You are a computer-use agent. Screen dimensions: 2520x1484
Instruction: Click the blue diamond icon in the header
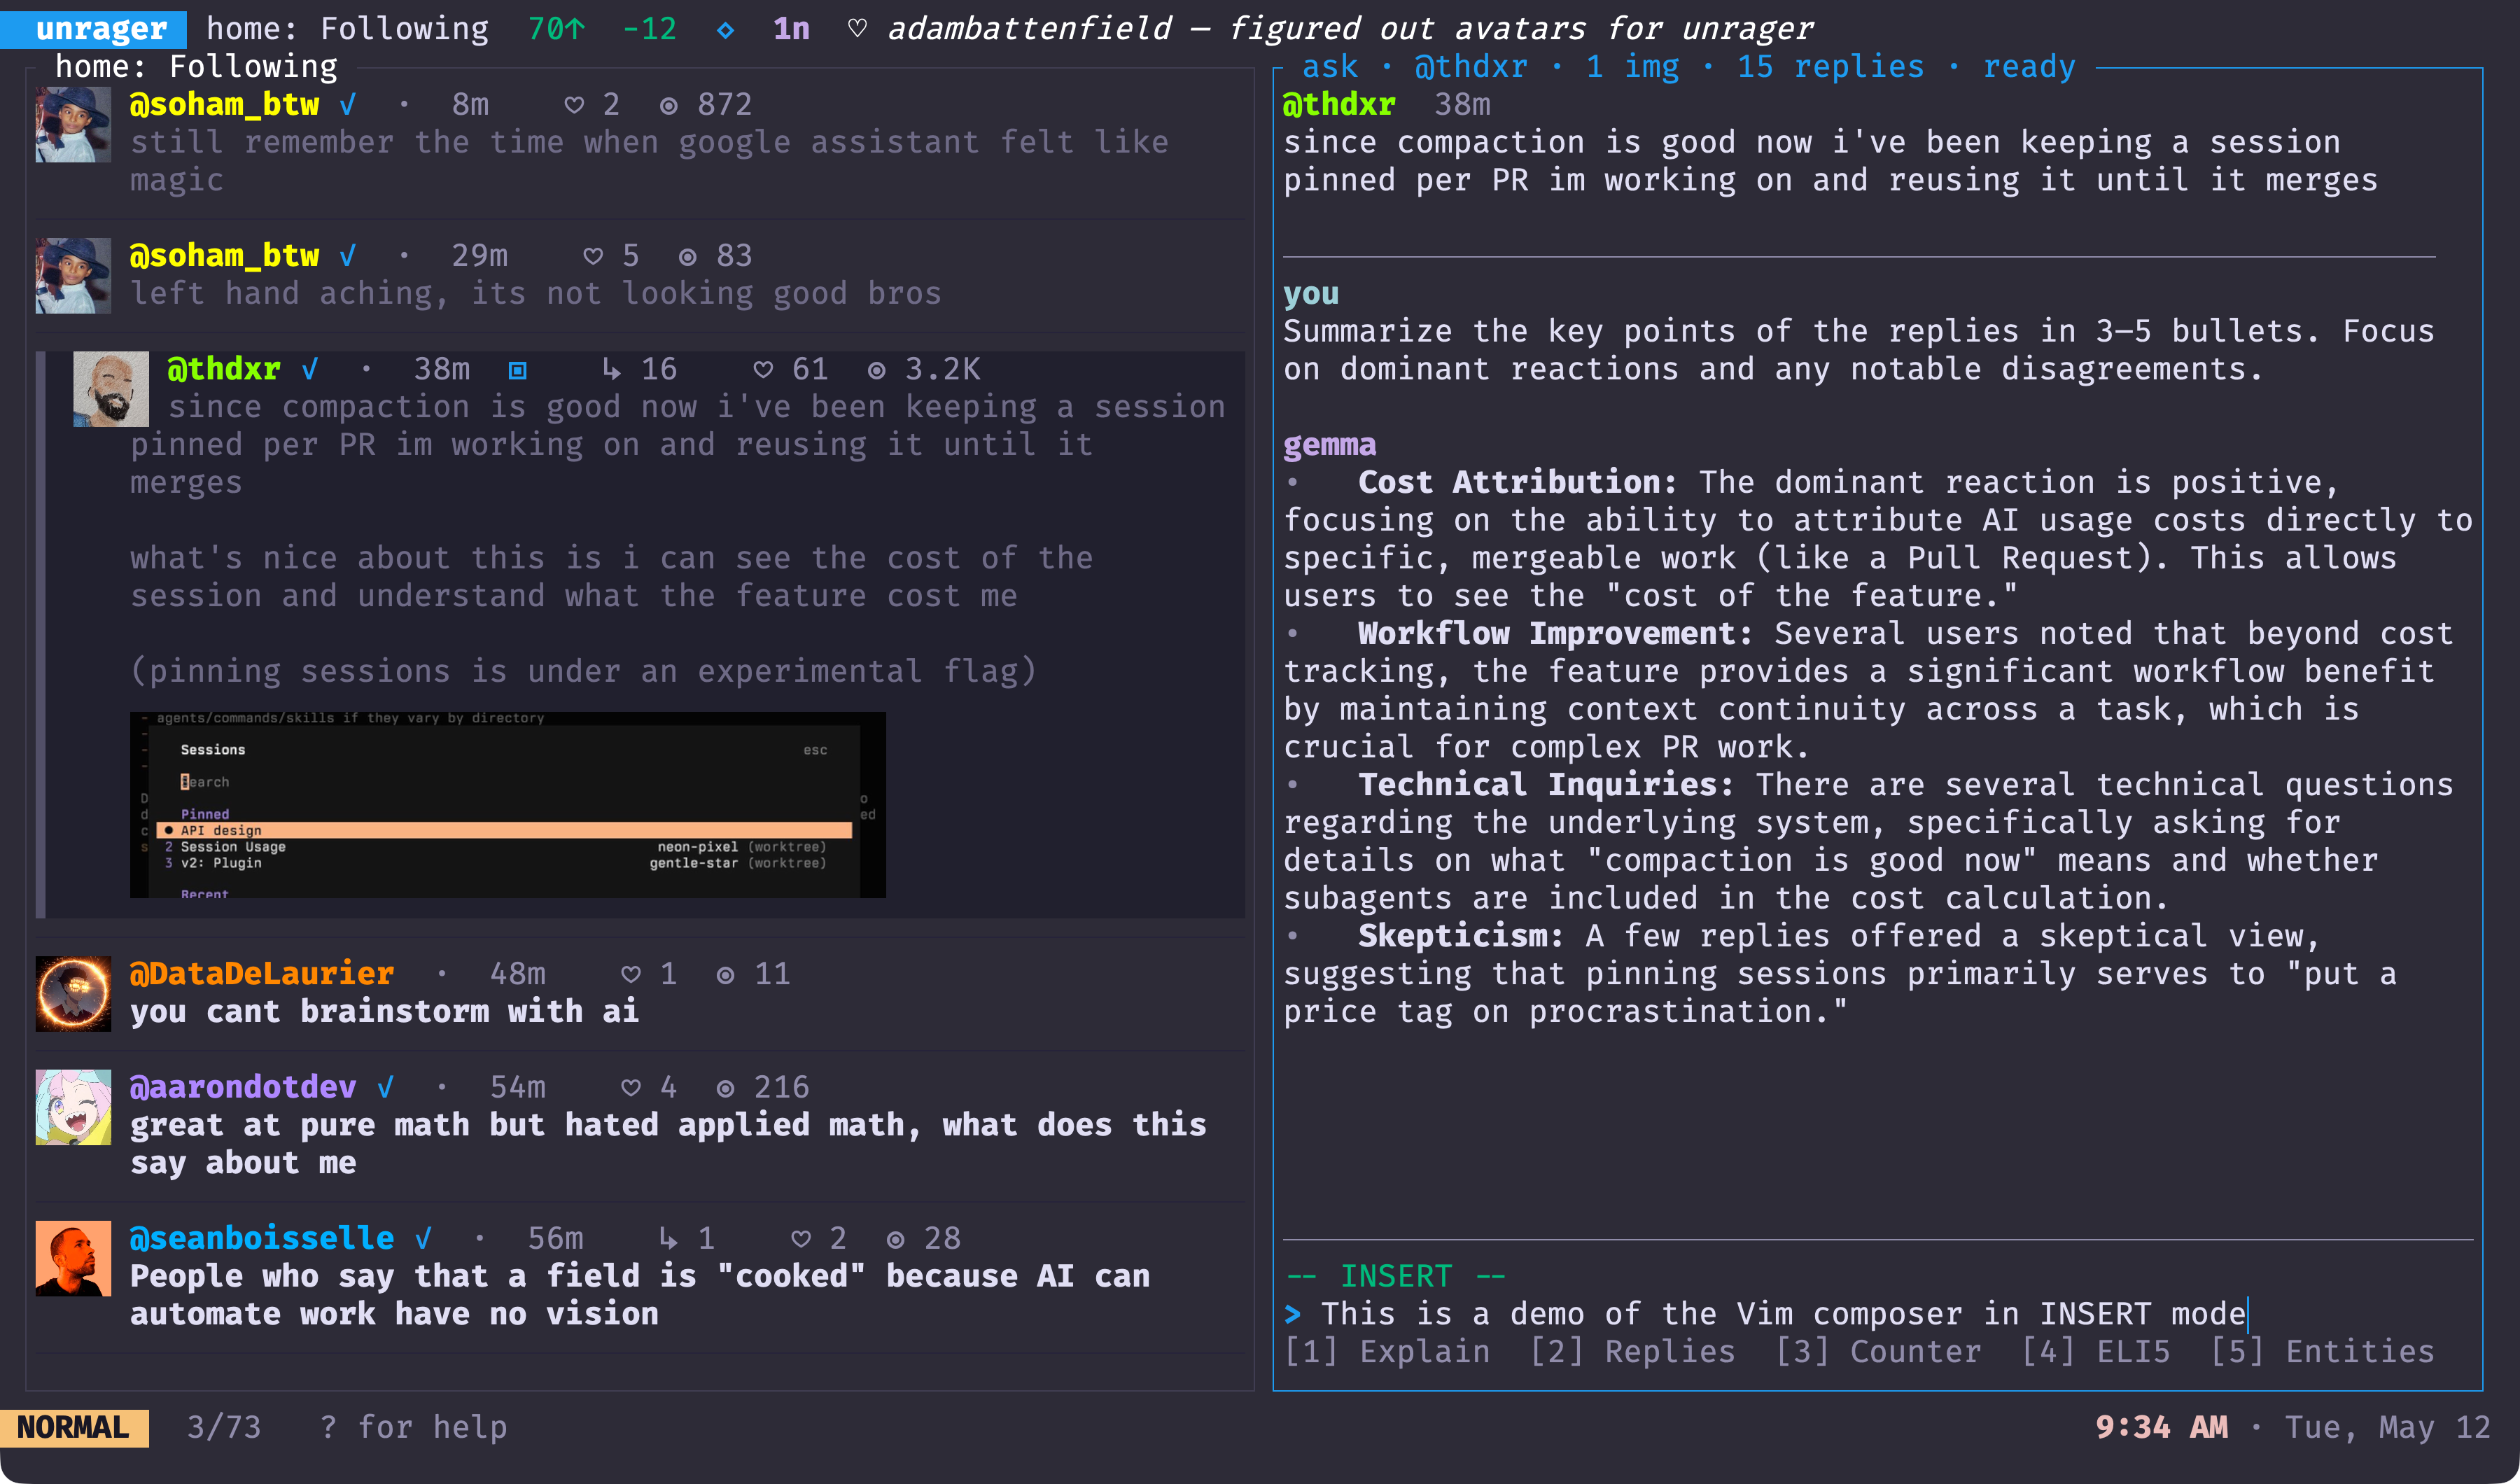[x=725, y=30]
